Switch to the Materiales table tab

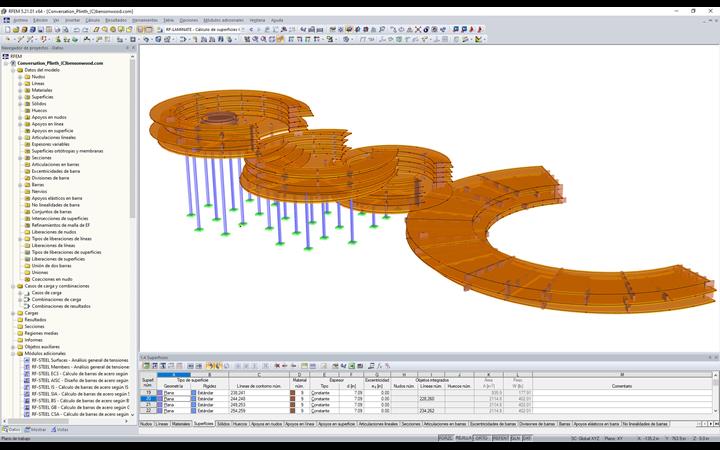(x=181, y=424)
